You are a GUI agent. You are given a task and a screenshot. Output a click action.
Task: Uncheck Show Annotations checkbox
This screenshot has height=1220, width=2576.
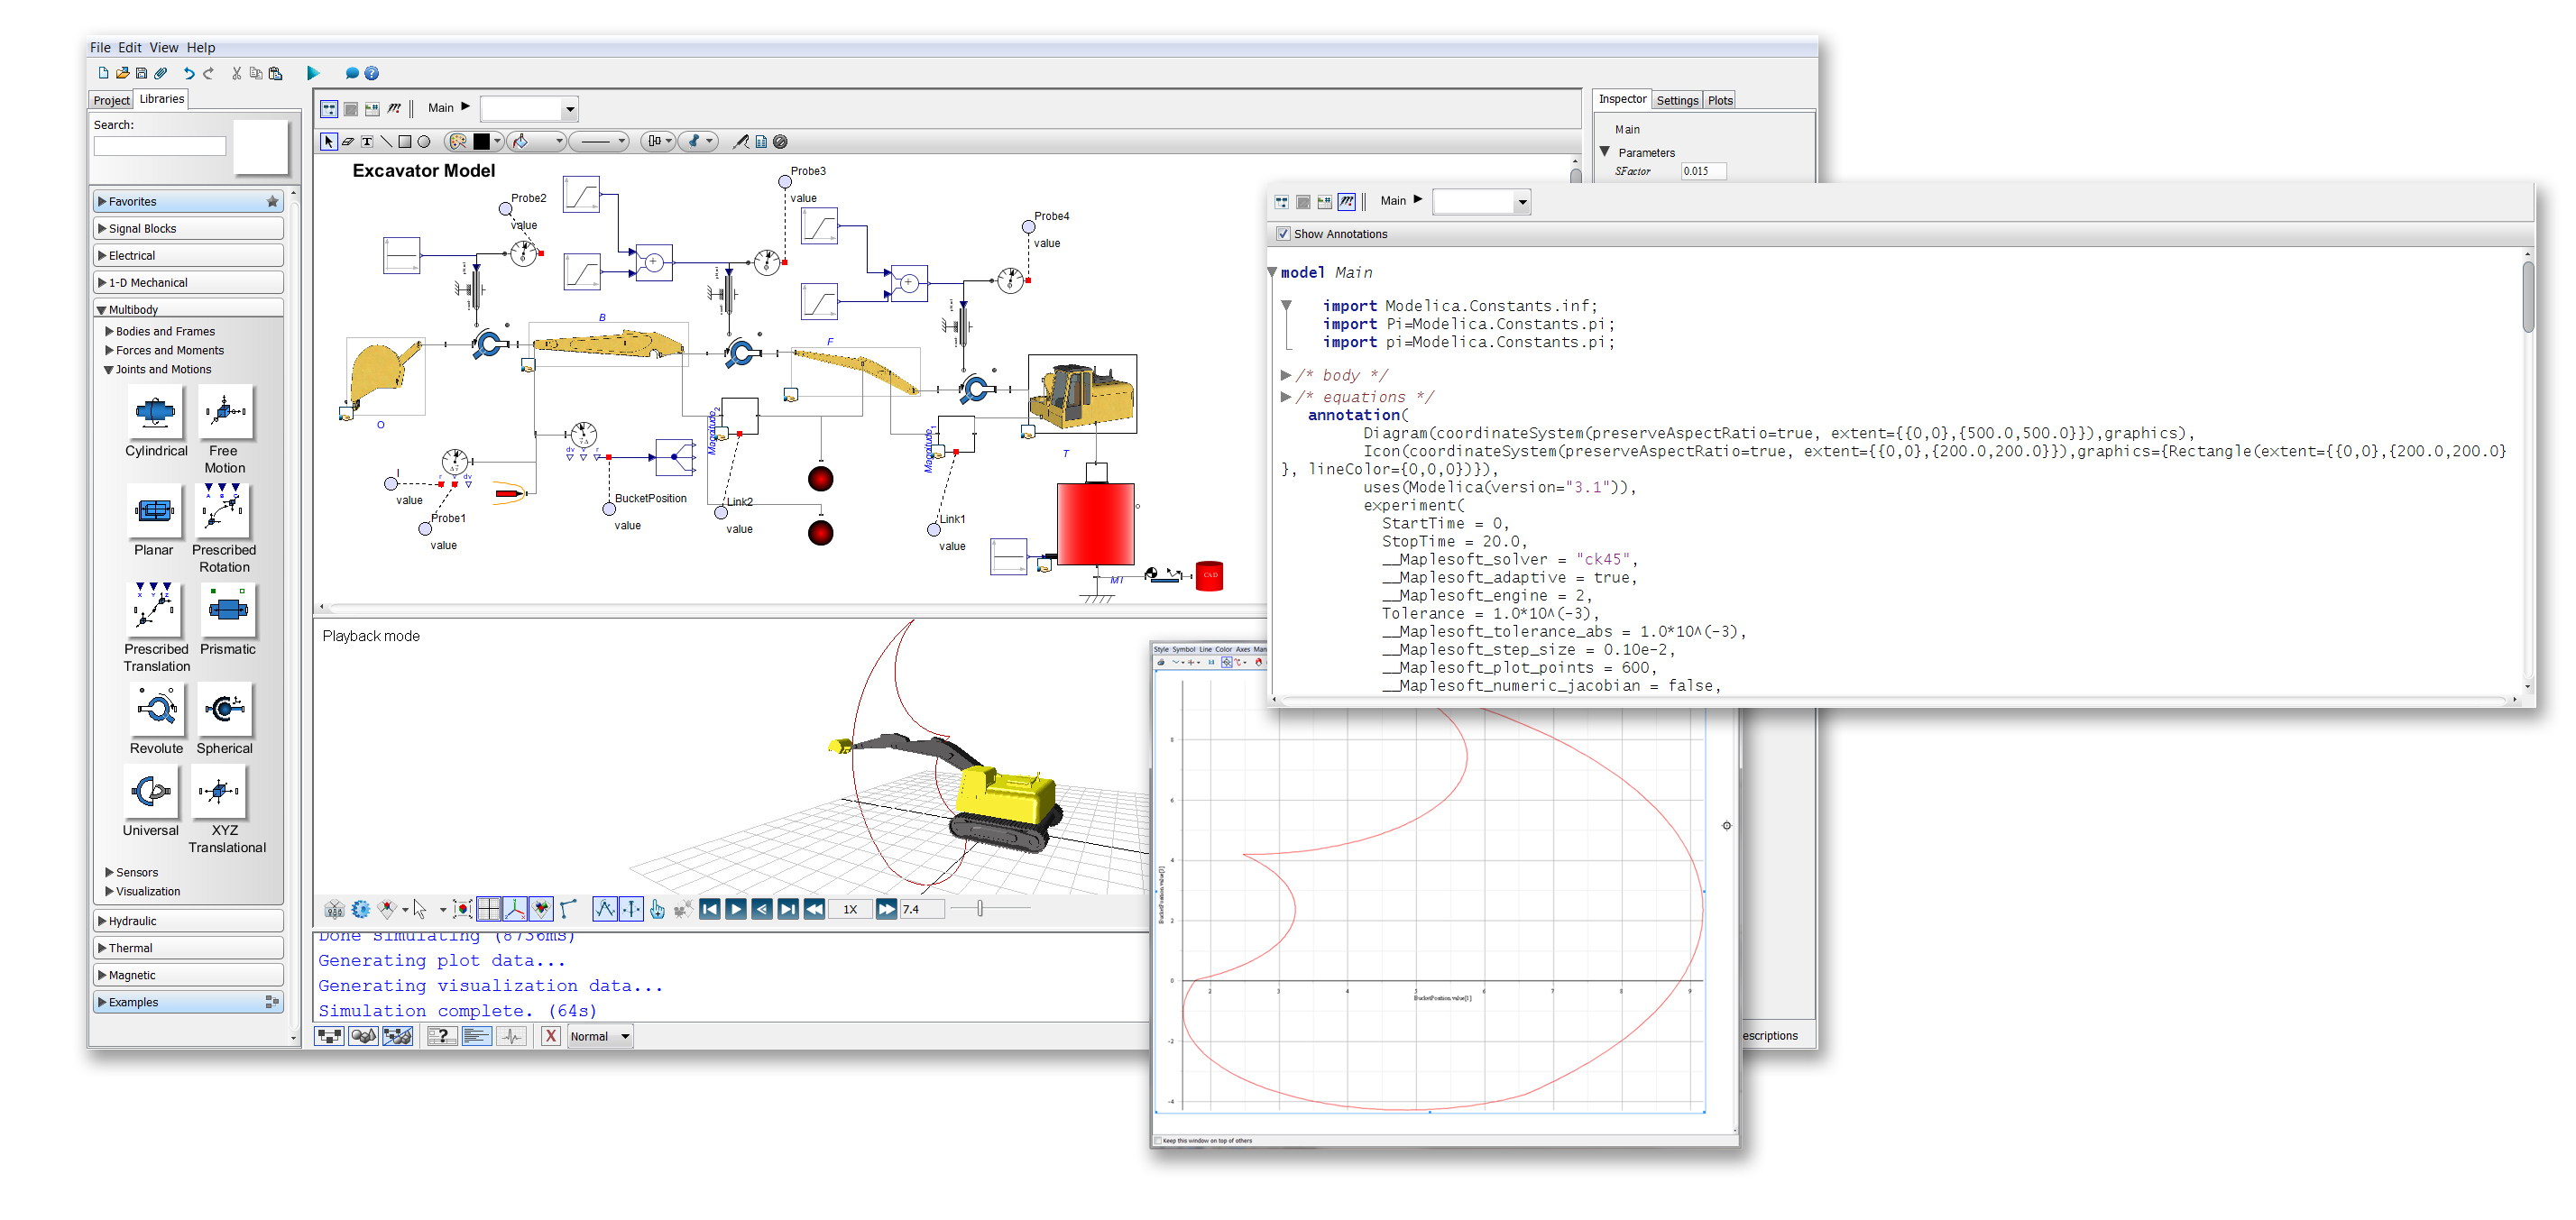click(1283, 234)
